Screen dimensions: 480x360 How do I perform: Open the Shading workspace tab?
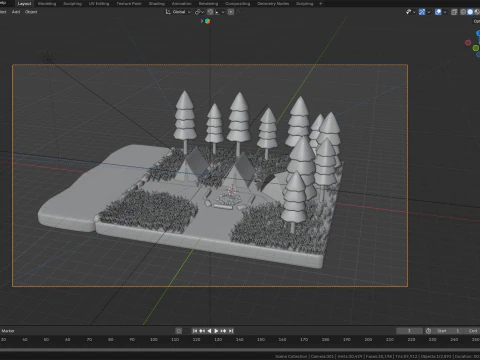click(157, 4)
